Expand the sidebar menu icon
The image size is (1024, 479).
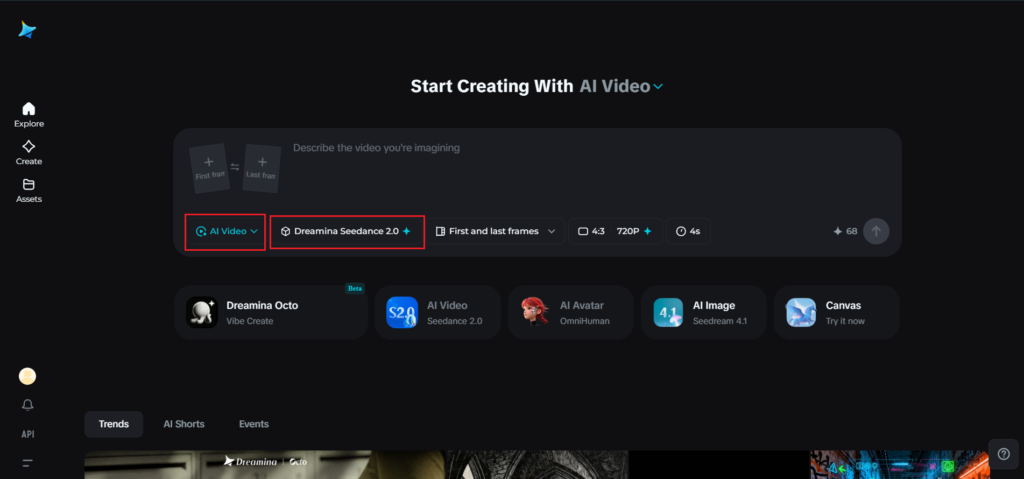pos(27,463)
